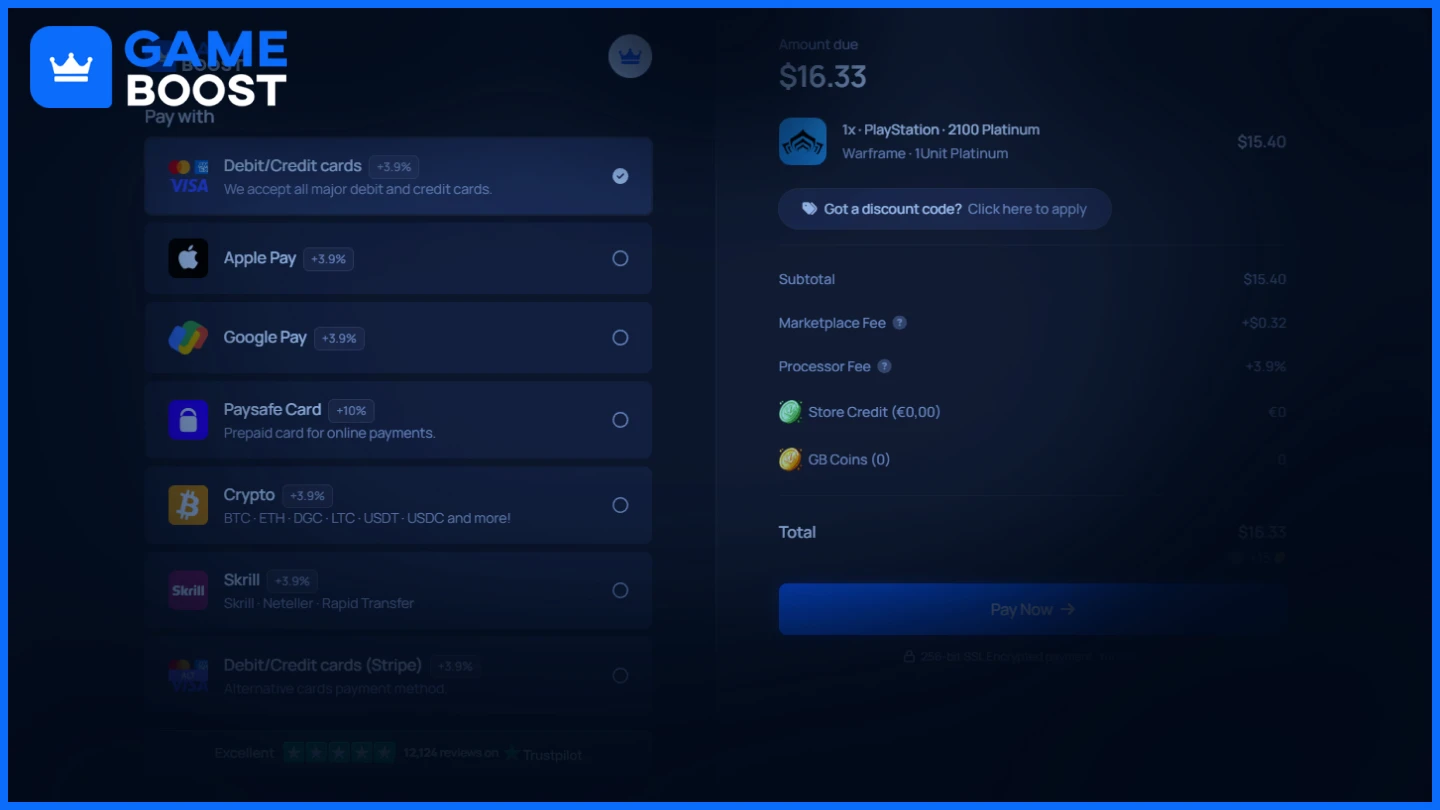This screenshot has height=810, width=1440.
Task: Click the Google Pay logo icon
Action: pos(188,338)
